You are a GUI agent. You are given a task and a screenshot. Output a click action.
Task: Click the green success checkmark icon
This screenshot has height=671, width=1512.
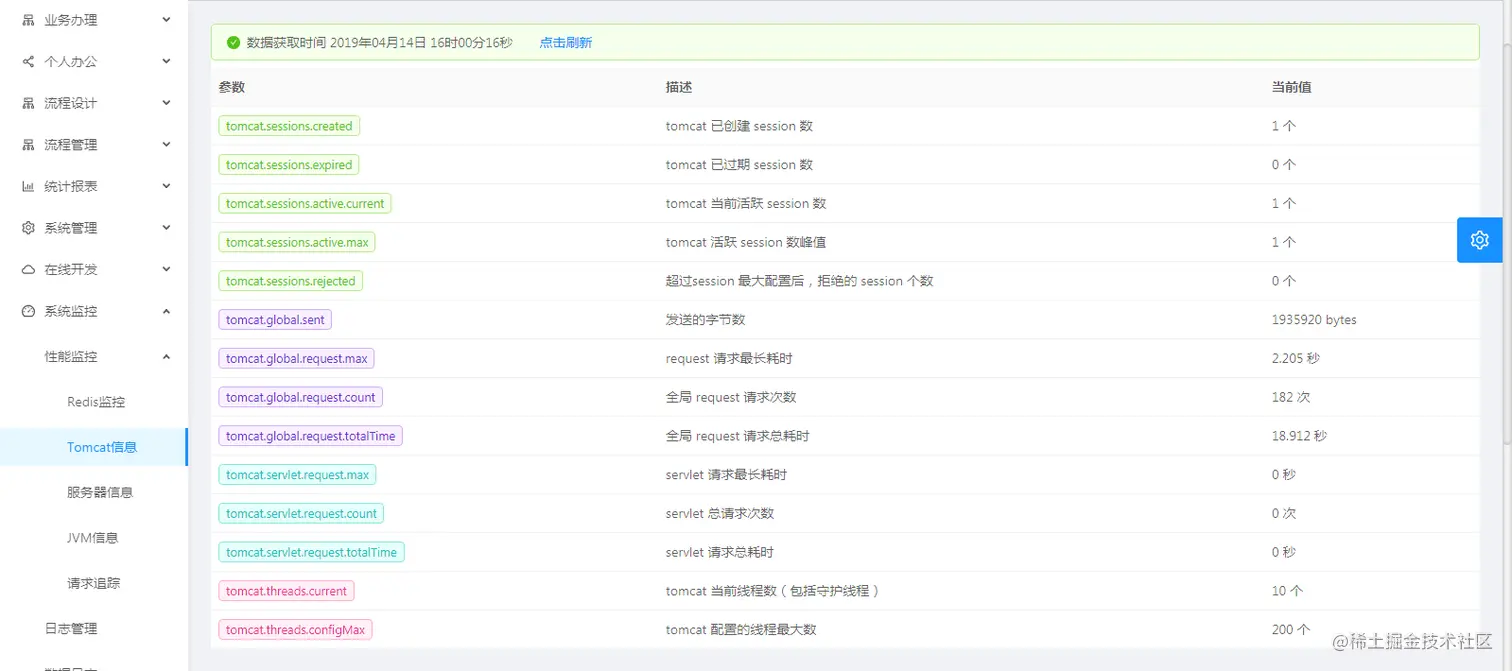(x=232, y=42)
